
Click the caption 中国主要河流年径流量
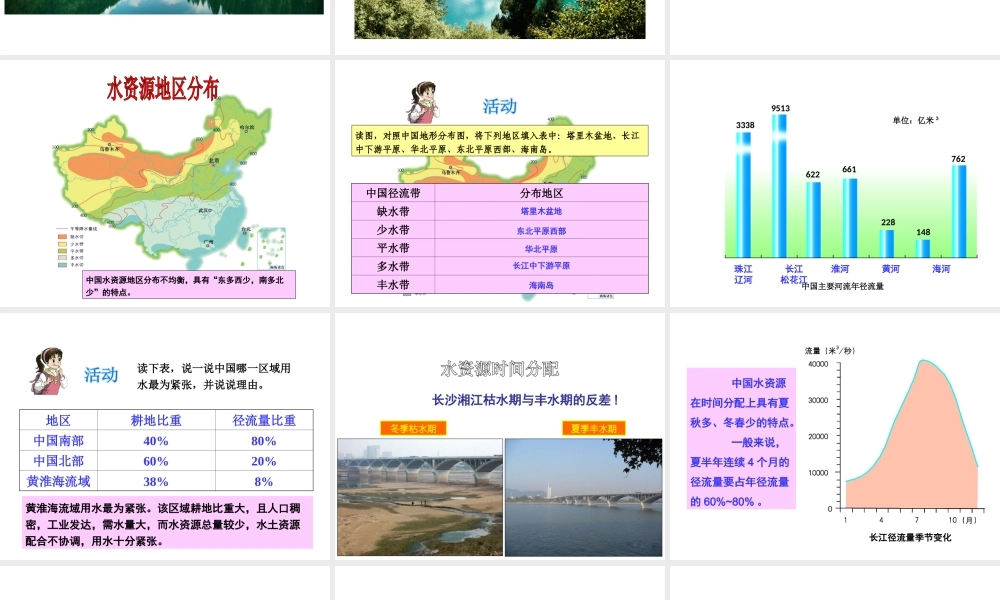click(842, 286)
